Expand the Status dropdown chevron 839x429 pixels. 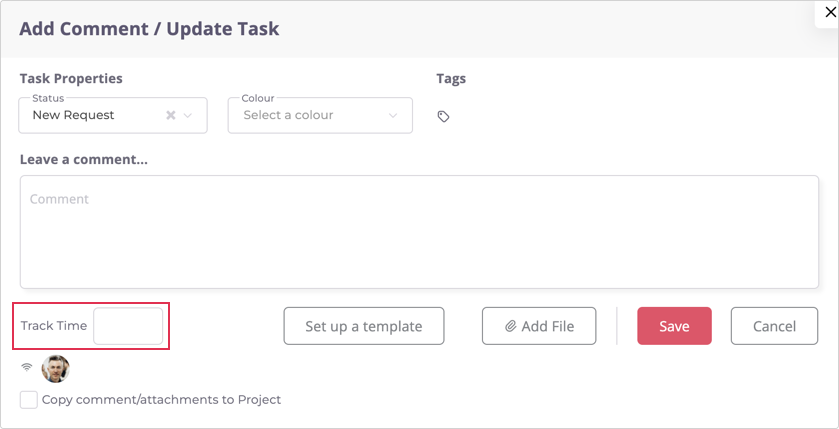pos(188,116)
